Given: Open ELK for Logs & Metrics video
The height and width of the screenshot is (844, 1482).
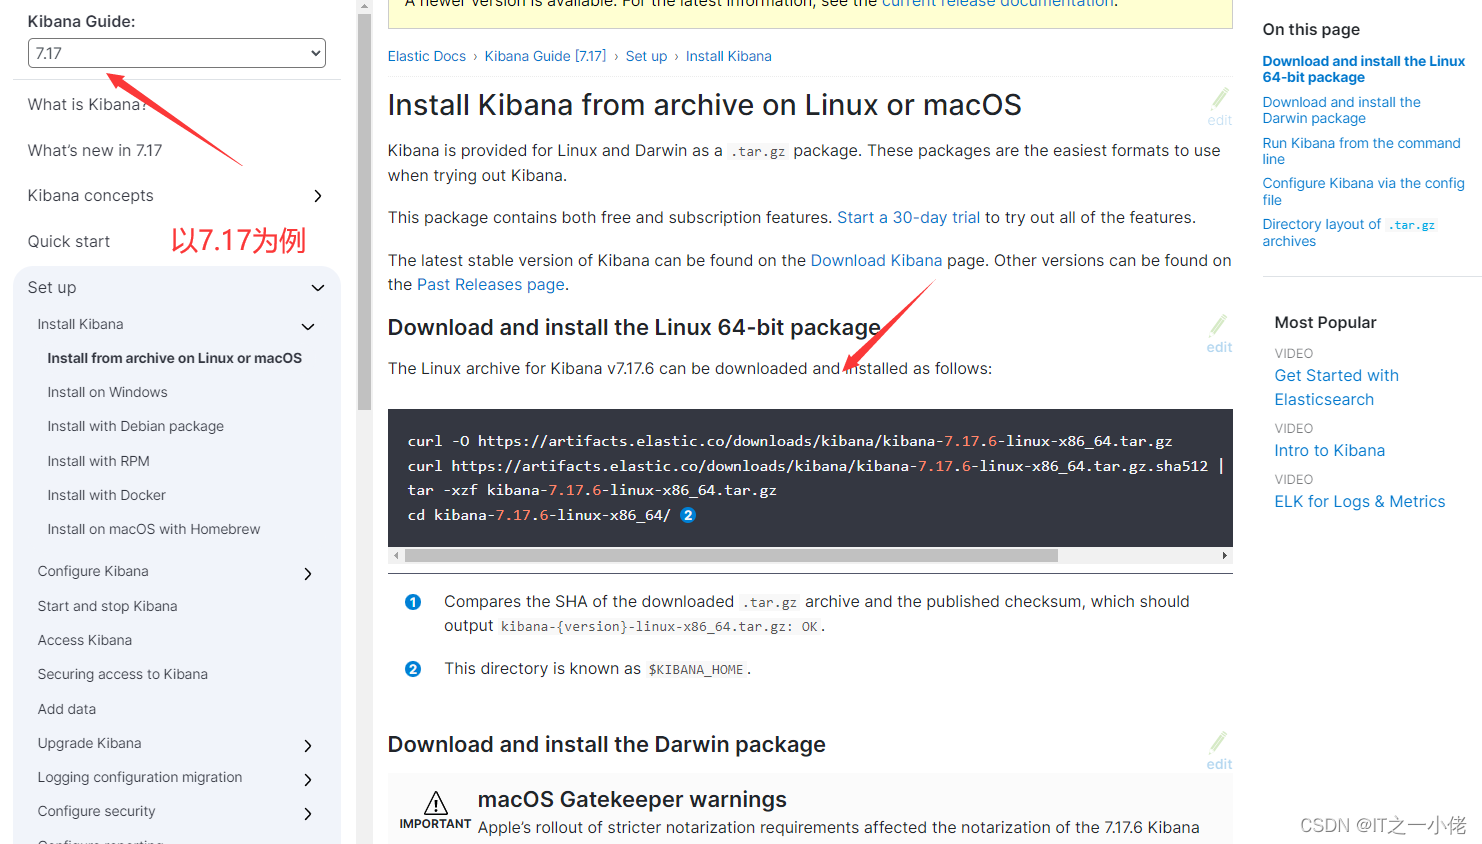Looking at the screenshot, I should click(x=1359, y=501).
